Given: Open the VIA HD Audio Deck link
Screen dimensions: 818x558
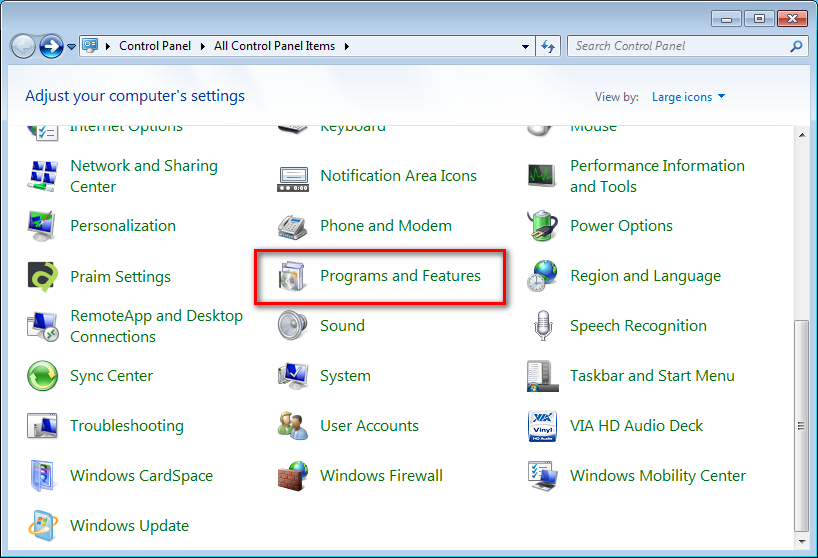Looking at the screenshot, I should [636, 426].
